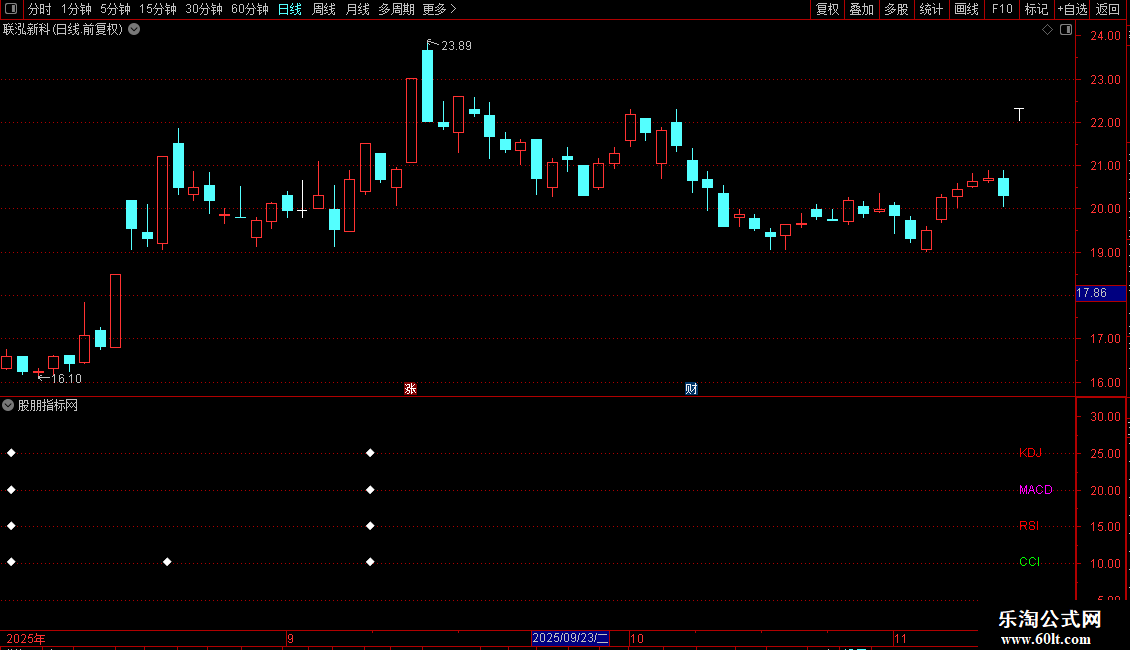
Task: Click the 标记 mark button
Action: coord(1036,9)
